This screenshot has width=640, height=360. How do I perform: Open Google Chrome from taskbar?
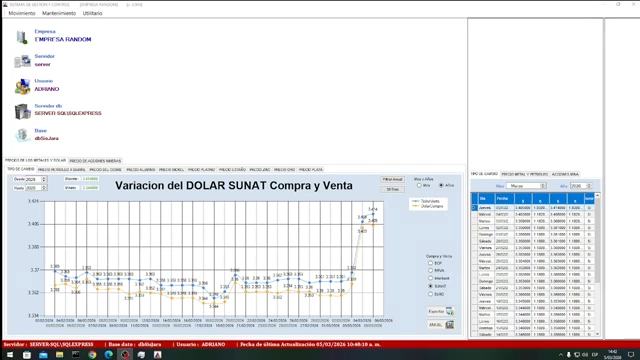pos(92,355)
